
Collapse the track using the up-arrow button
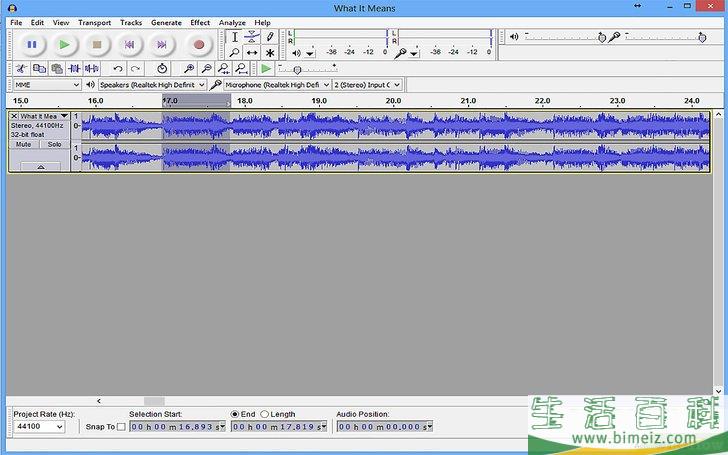pos(41,167)
